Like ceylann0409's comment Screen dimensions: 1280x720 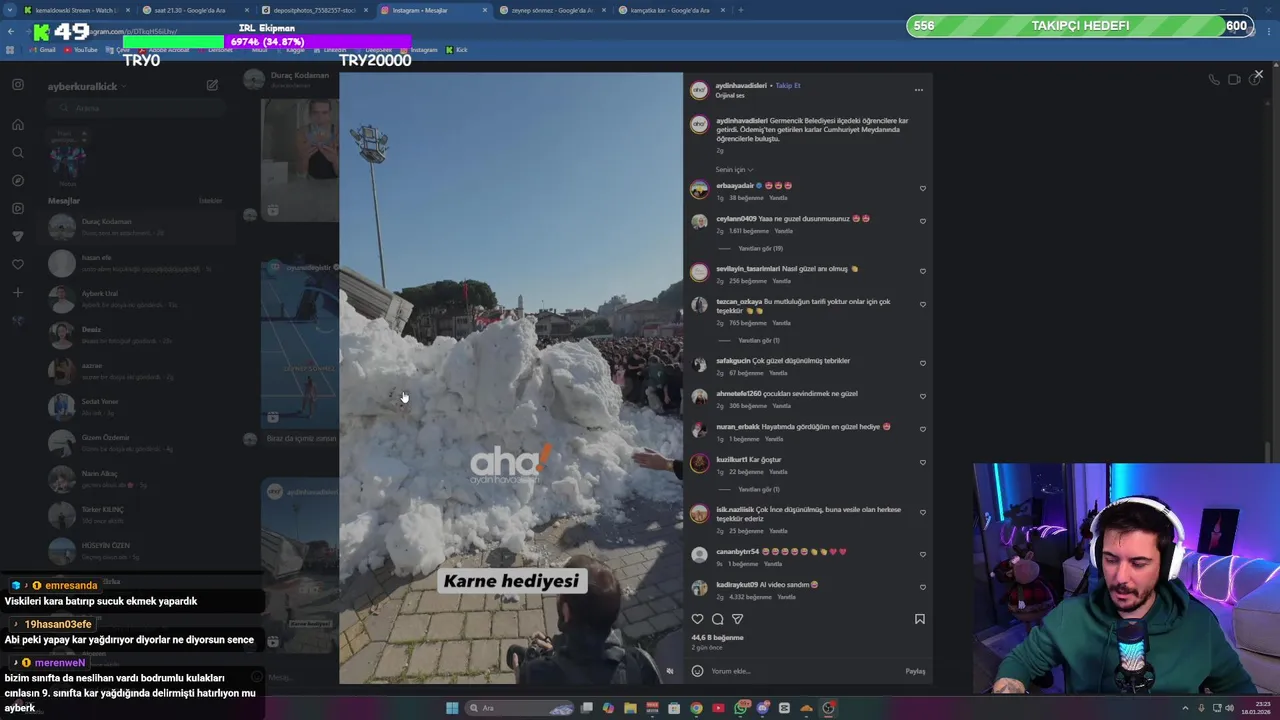pyautogui.click(x=922, y=221)
